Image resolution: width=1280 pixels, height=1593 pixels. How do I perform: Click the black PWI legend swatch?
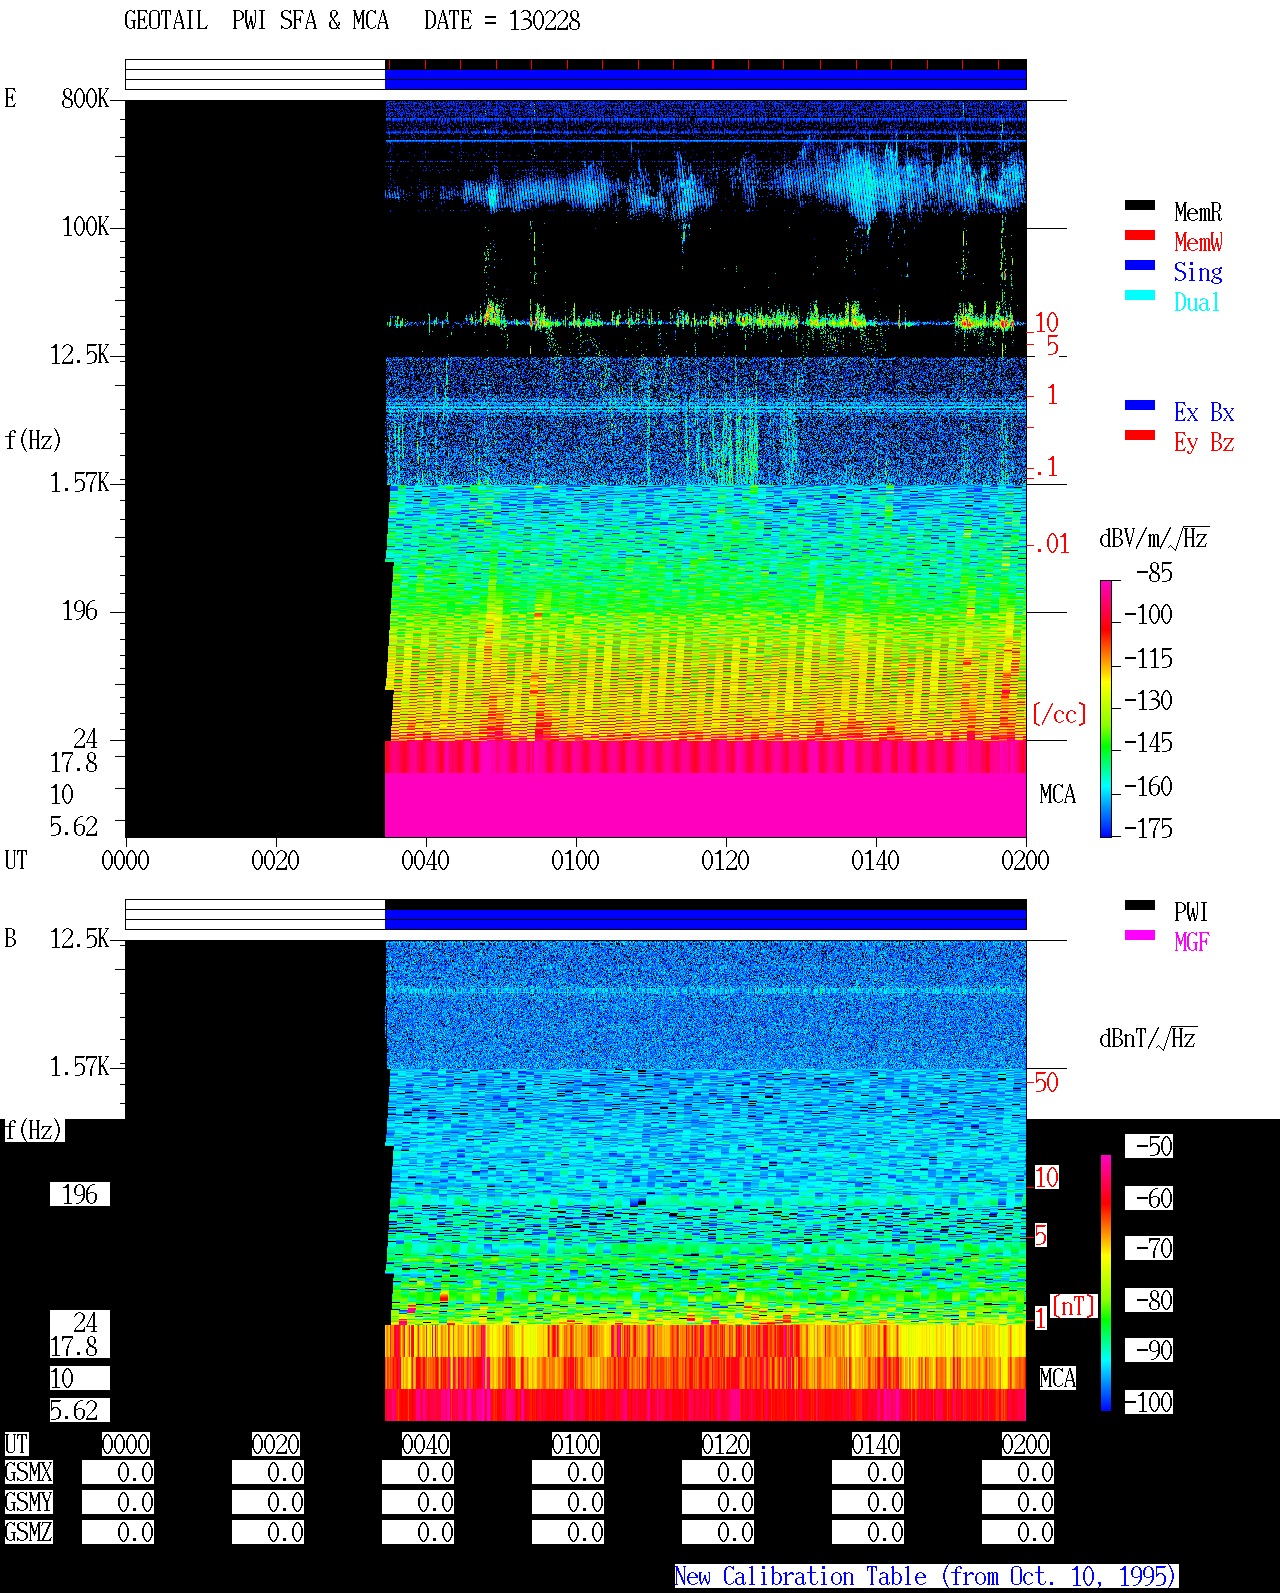coord(1140,905)
